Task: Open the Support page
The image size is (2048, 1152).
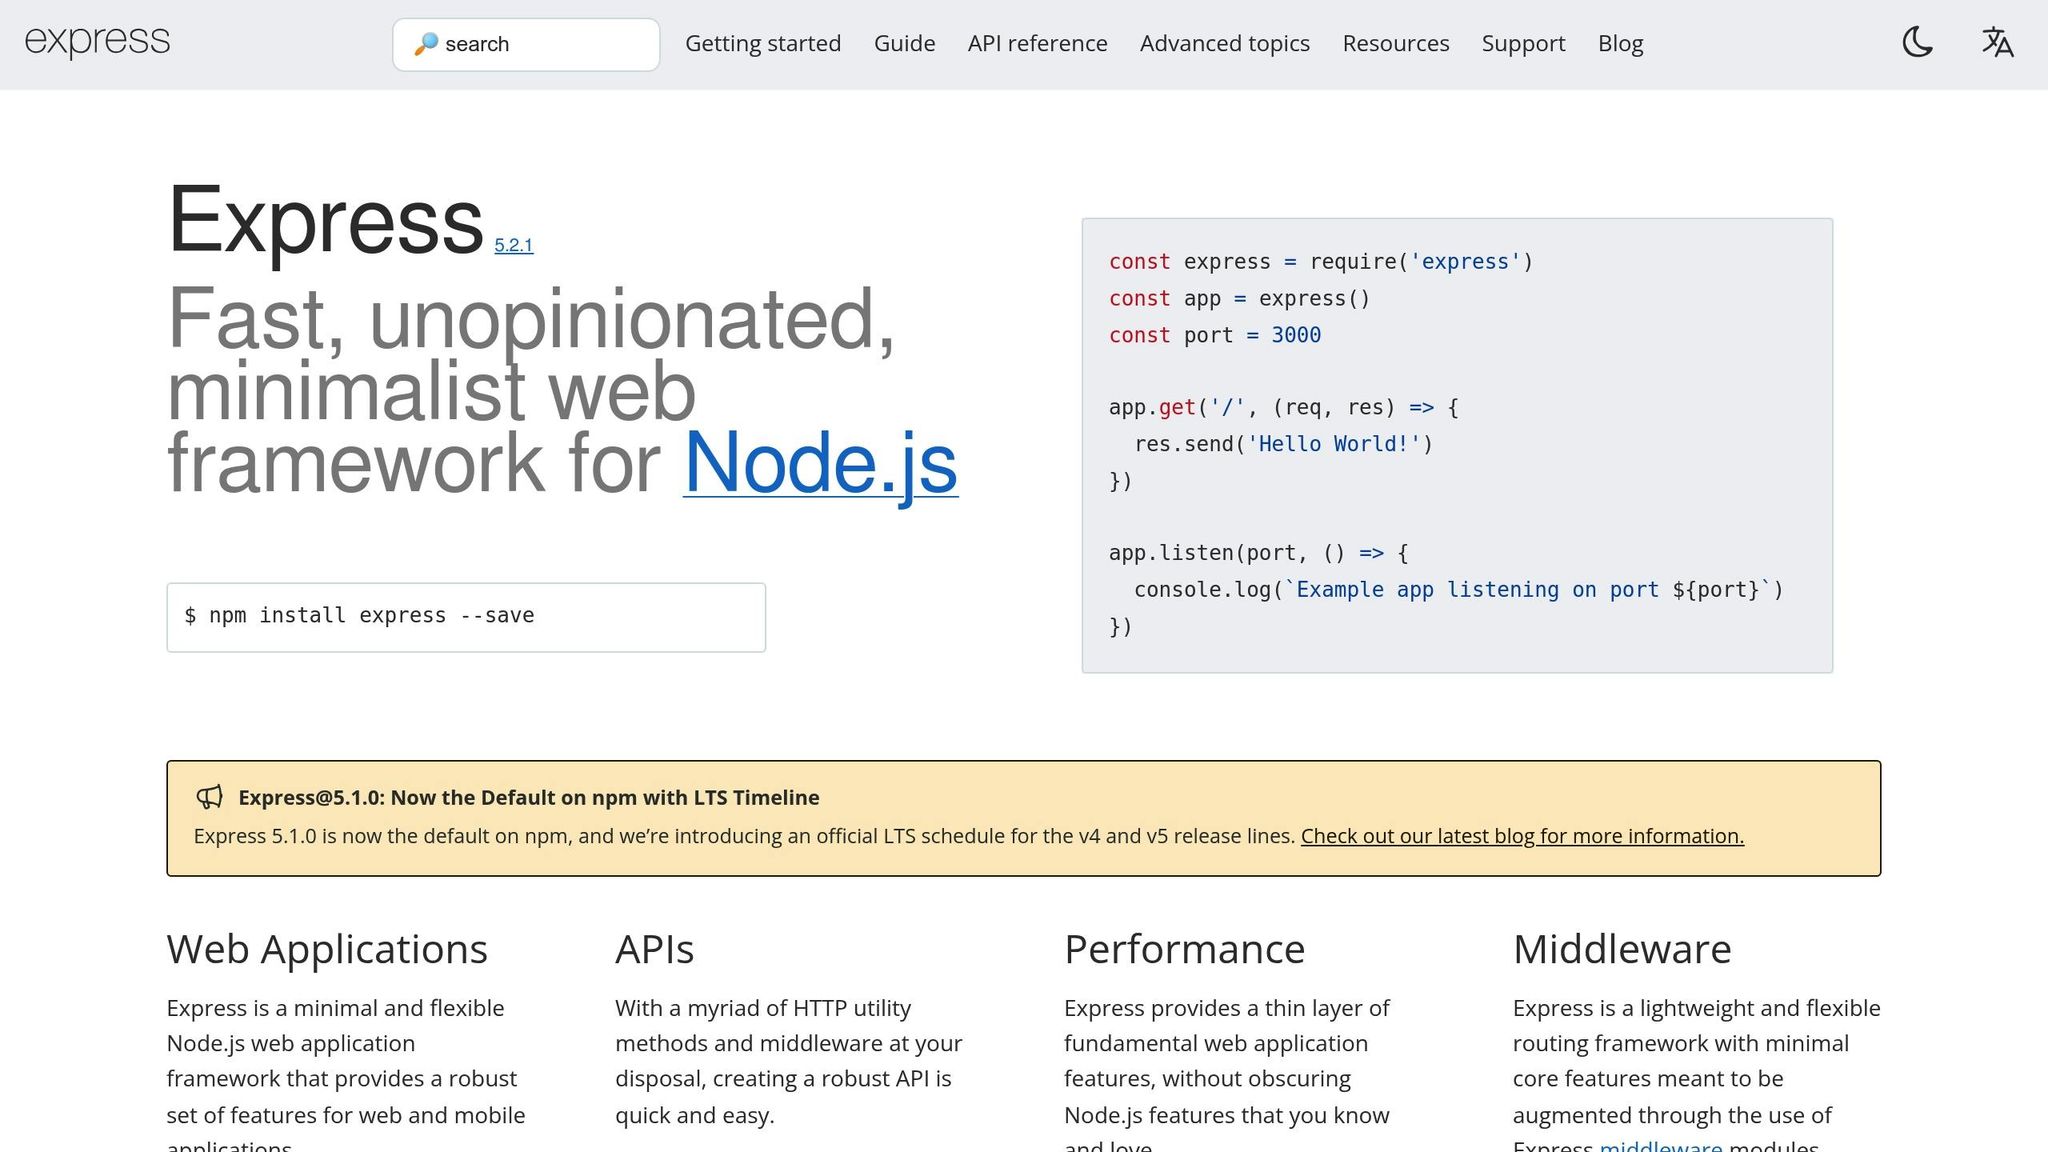Action: [1523, 43]
